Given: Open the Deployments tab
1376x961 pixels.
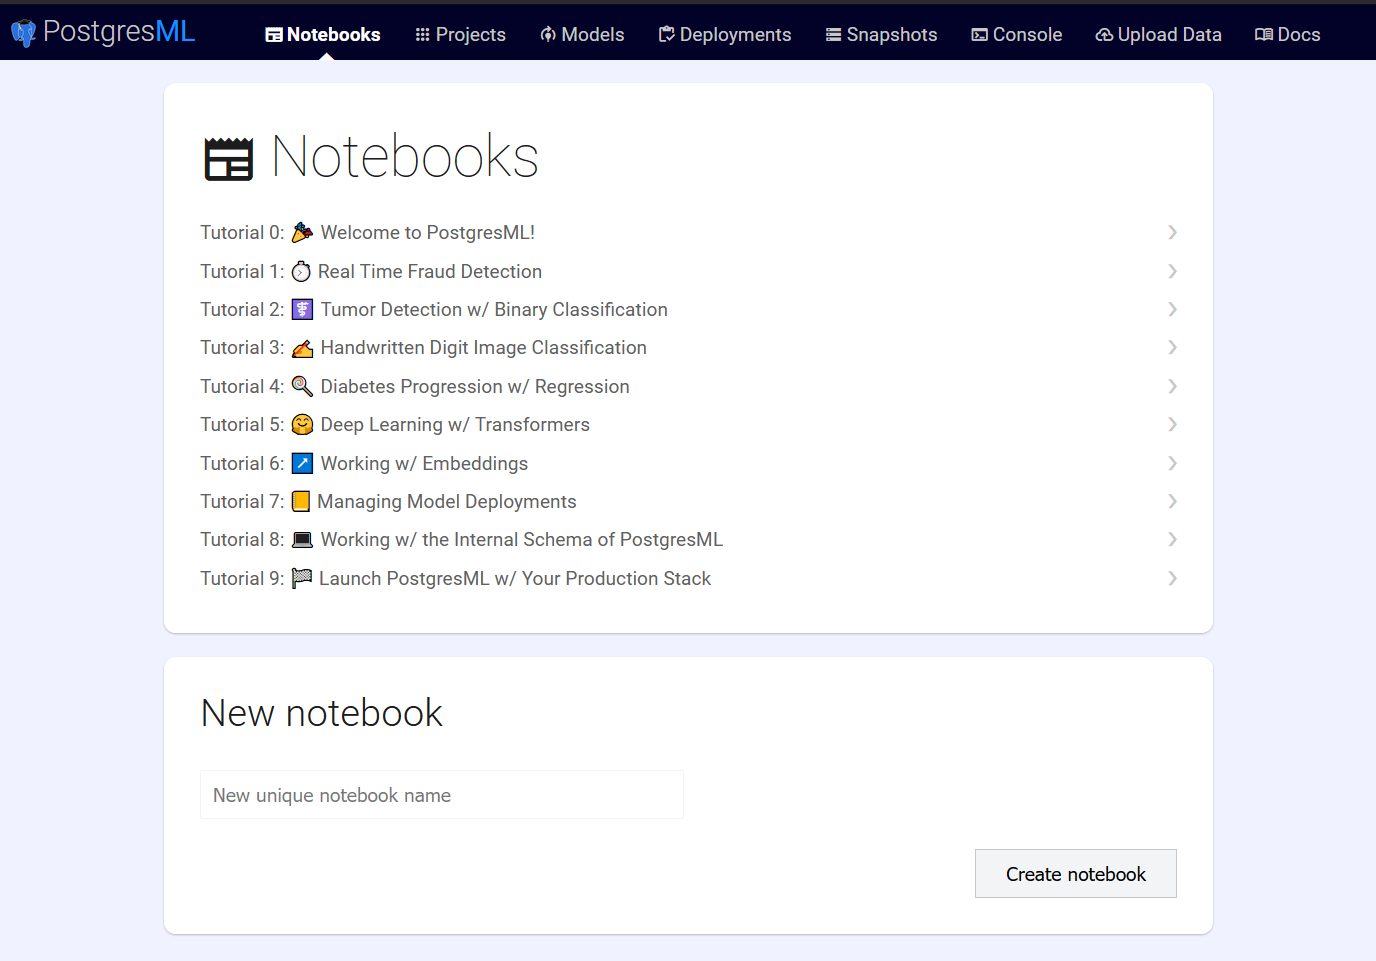Looking at the screenshot, I should click(725, 35).
